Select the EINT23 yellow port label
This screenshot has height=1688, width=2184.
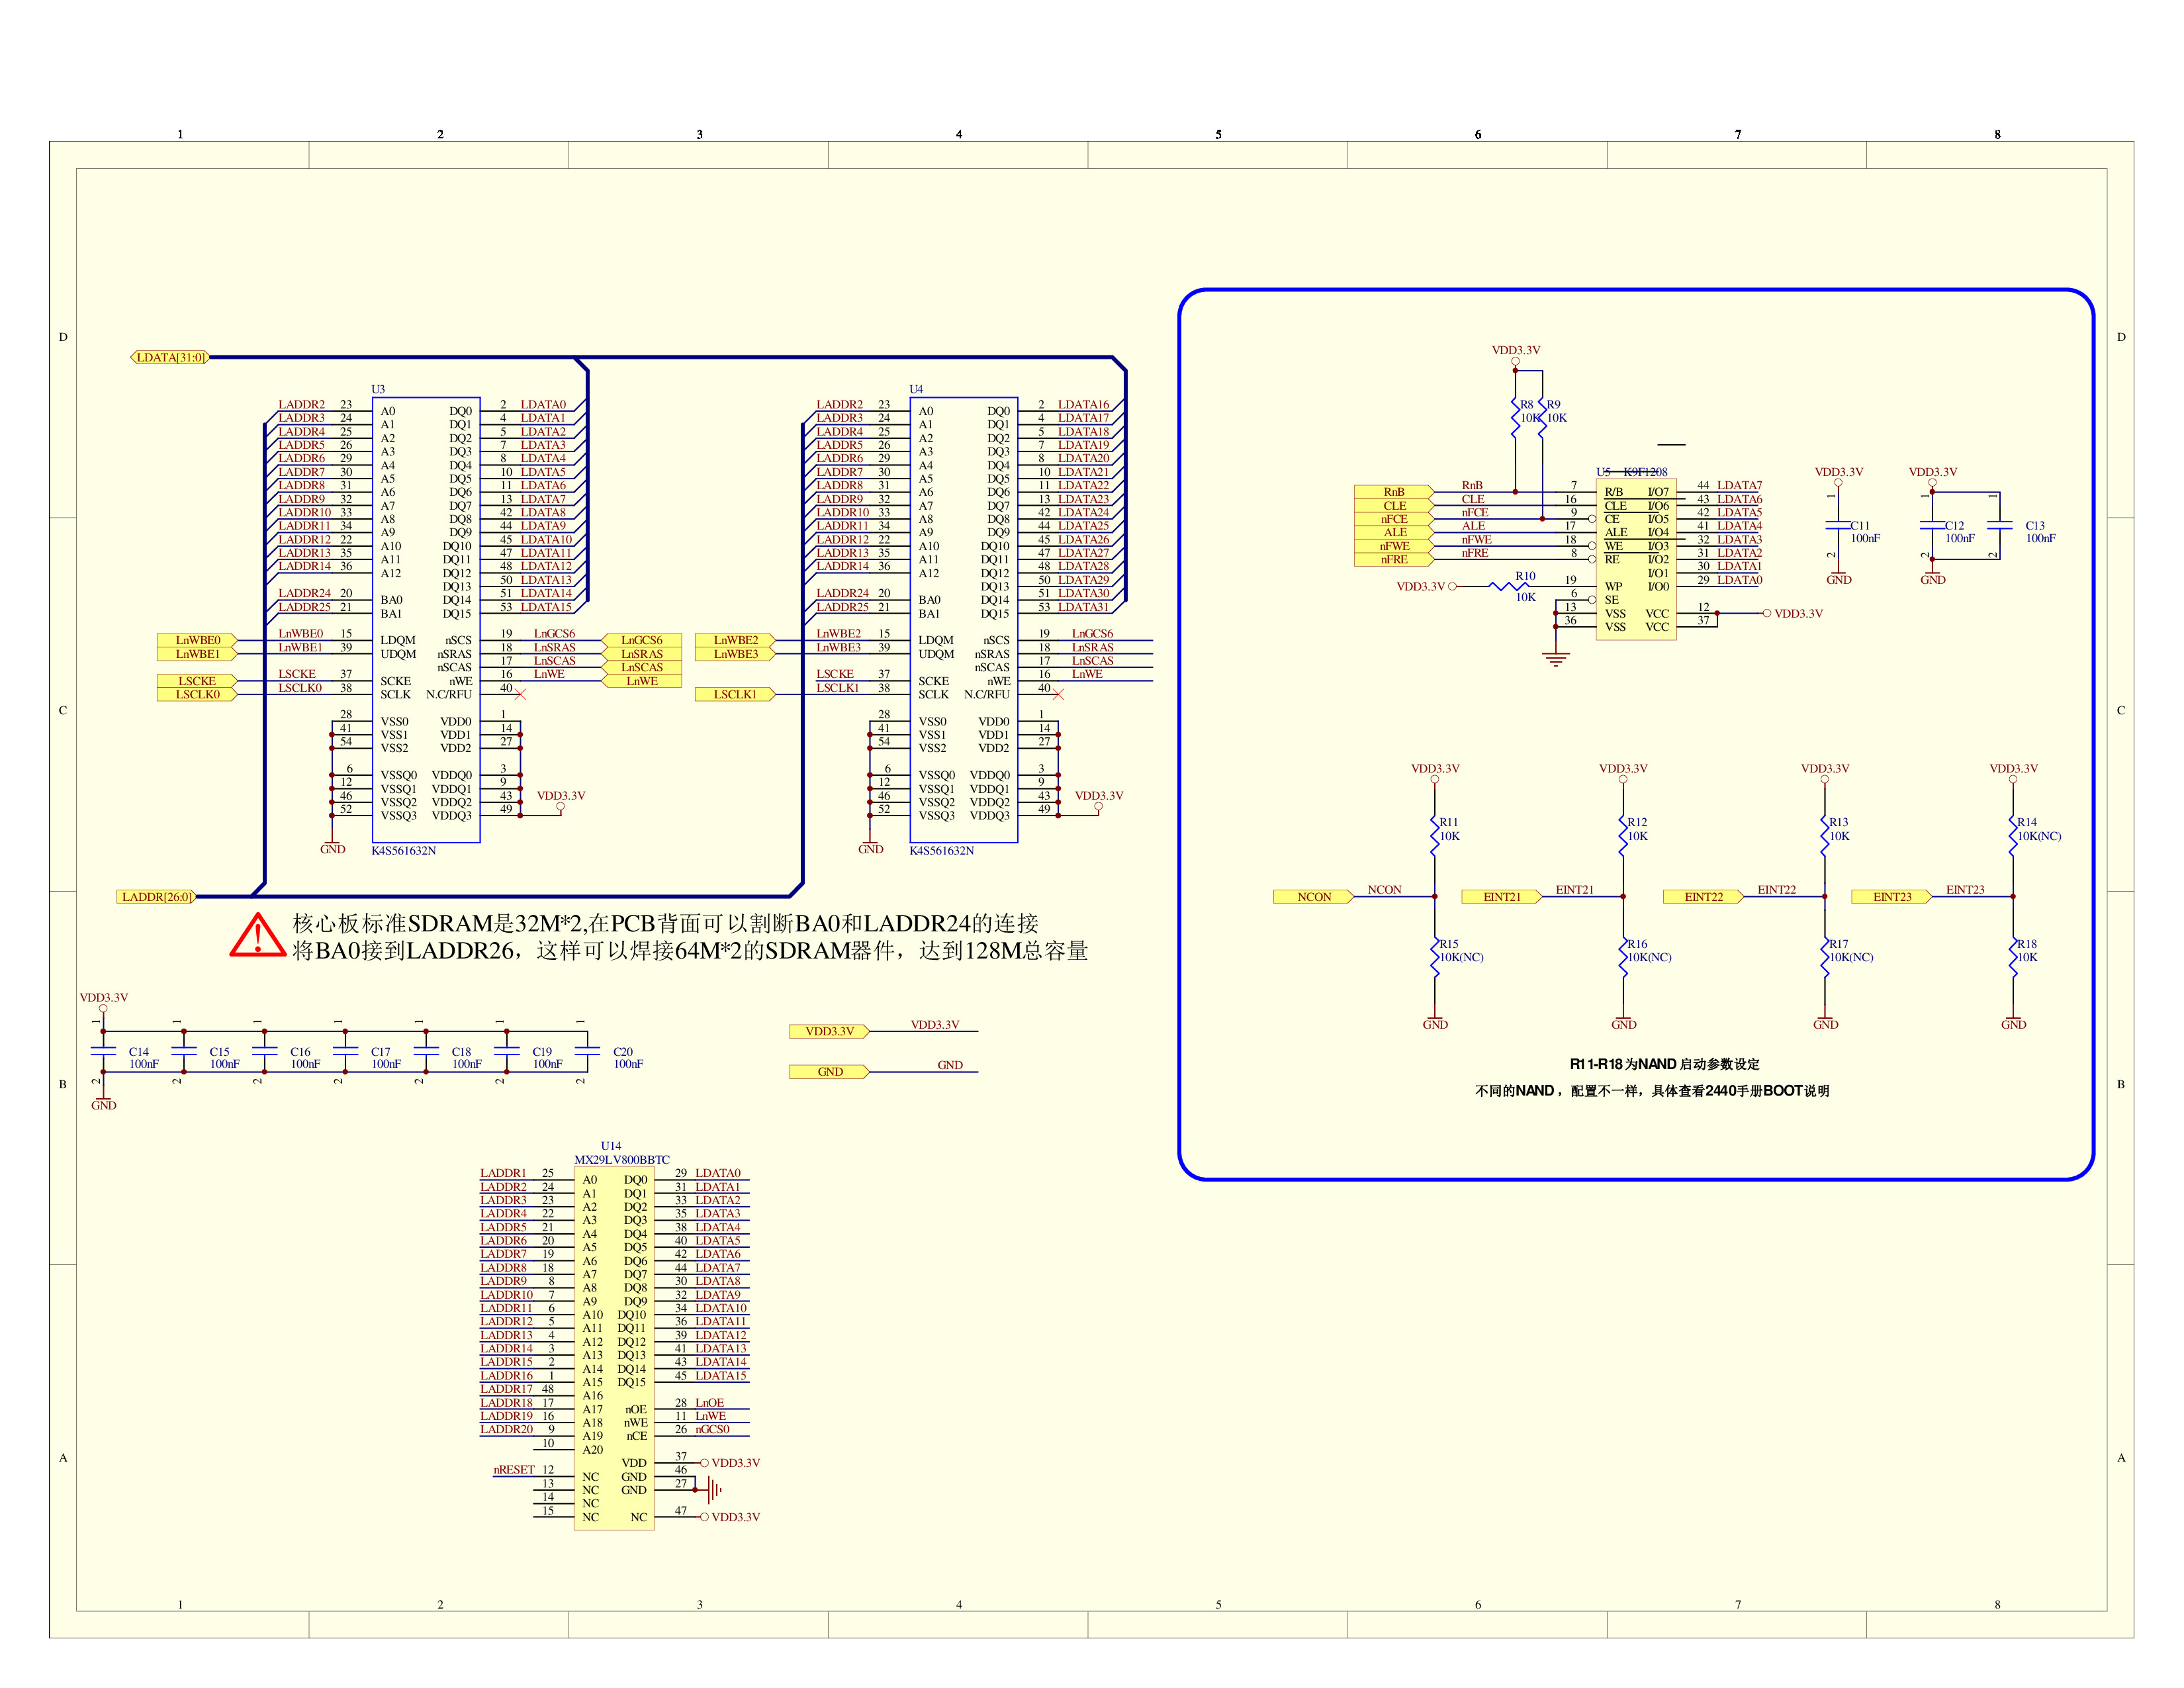click(x=1891, y=897)
